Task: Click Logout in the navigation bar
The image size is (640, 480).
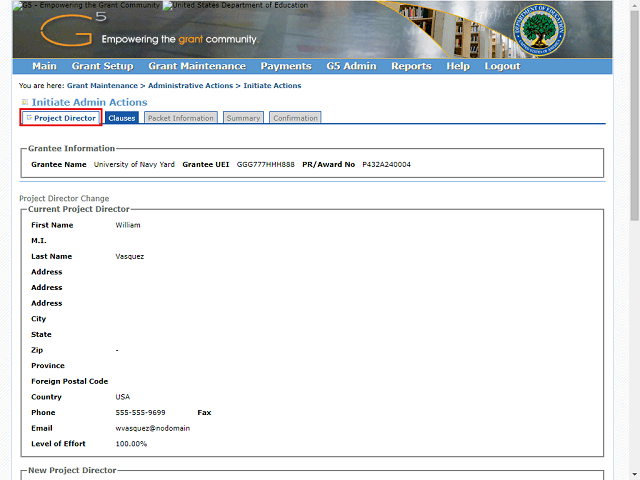Action: [502, 66]
